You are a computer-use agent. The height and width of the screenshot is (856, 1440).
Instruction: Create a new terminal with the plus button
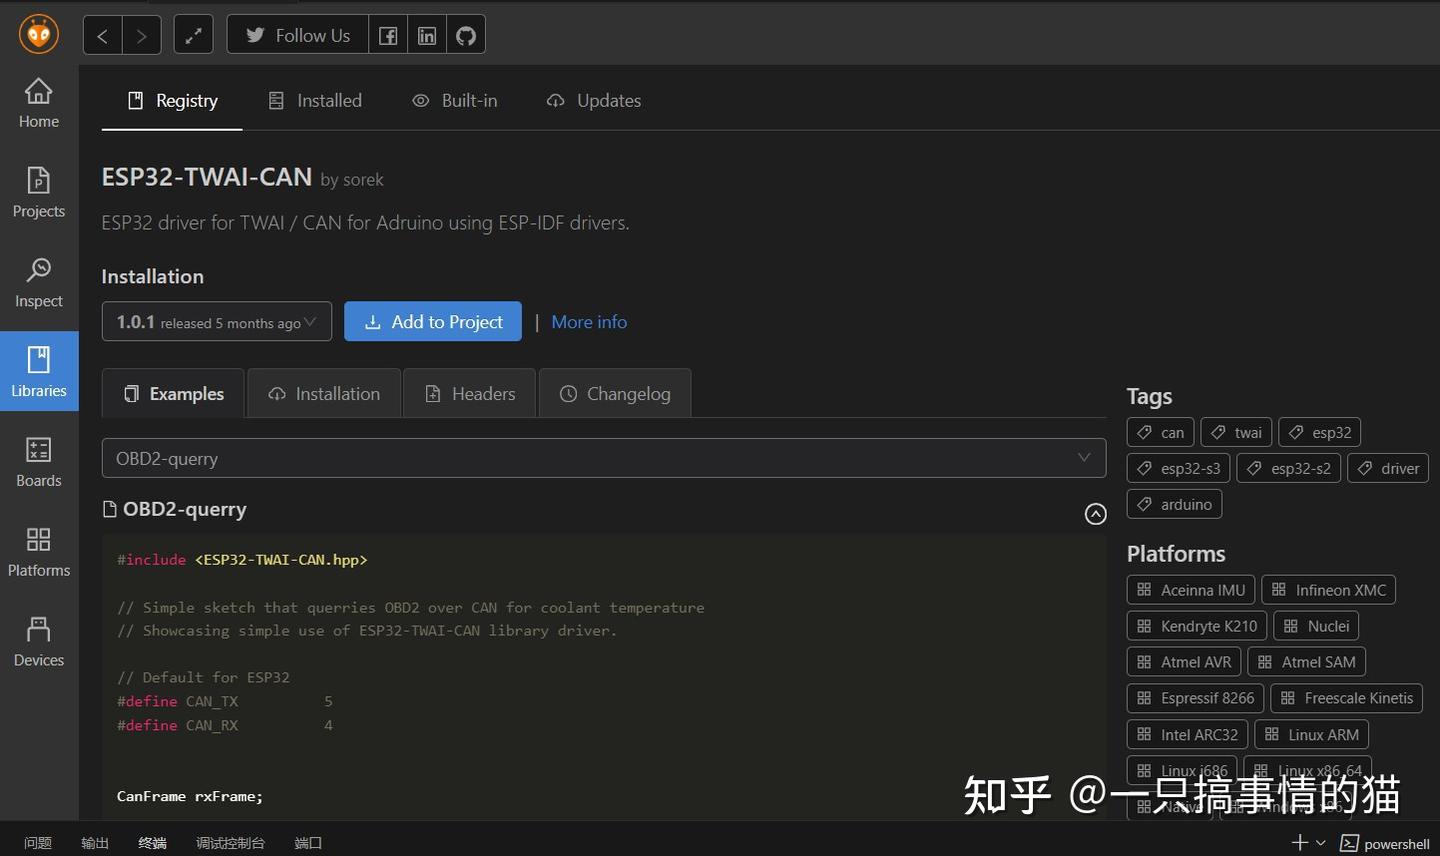tap(1299, 842)
